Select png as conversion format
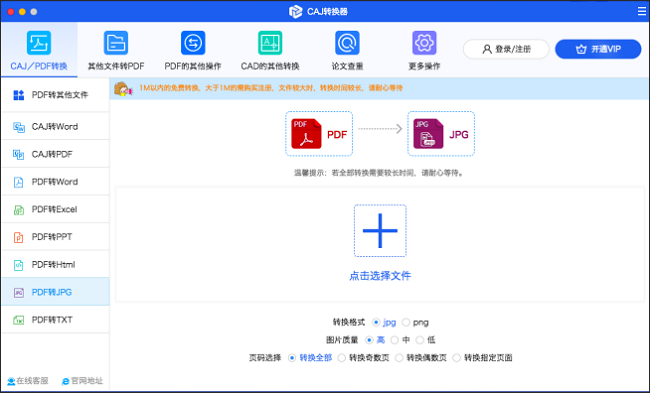This screenshot has width=650, height=393. (406, 322)
